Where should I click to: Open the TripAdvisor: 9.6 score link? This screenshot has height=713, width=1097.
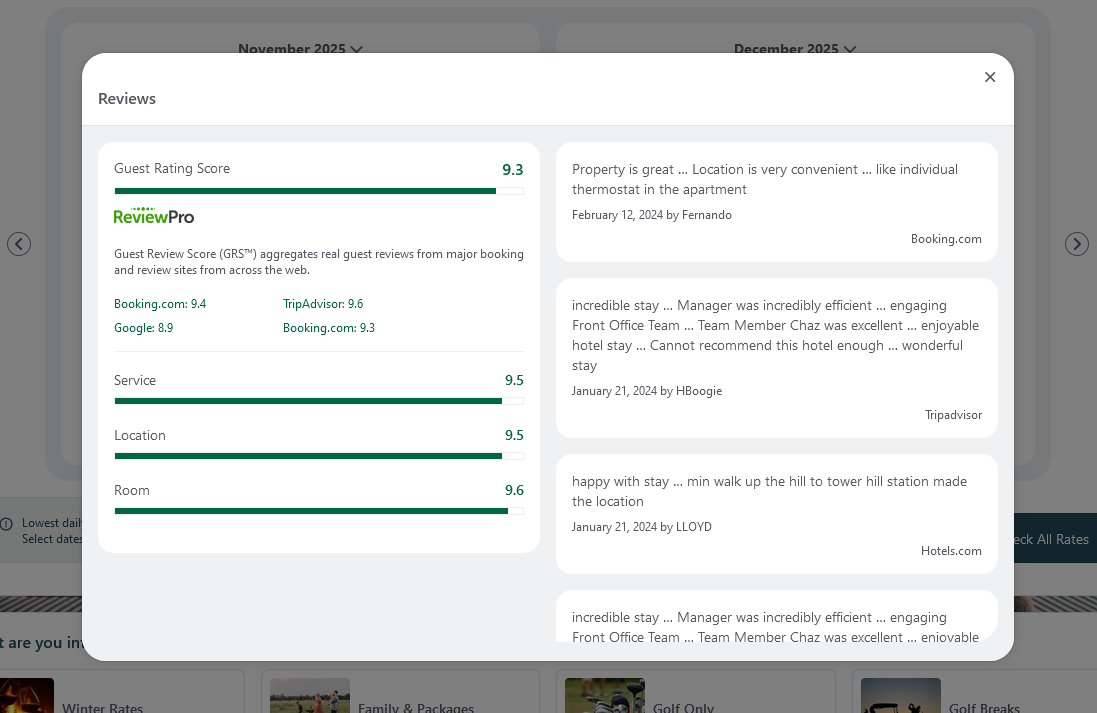tap(323, 304)
